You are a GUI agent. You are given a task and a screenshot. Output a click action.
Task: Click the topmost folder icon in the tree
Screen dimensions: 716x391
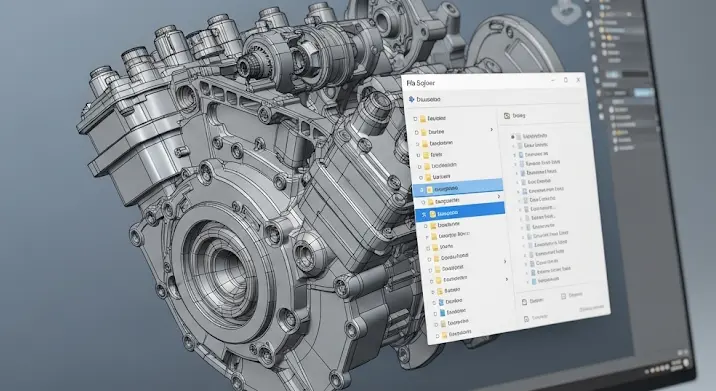[x=423, y=119]
